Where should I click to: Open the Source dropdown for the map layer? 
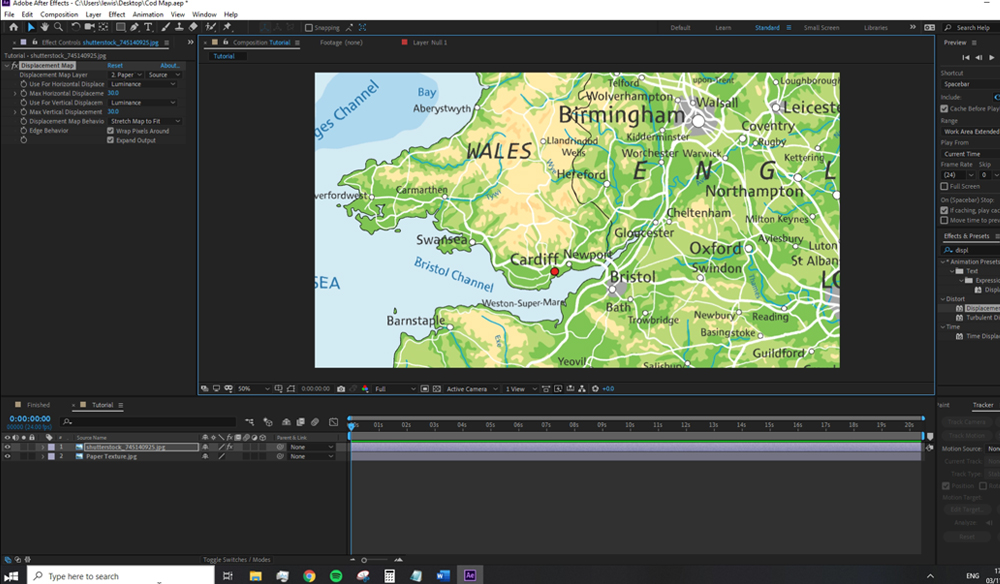(x=164, y=75)
